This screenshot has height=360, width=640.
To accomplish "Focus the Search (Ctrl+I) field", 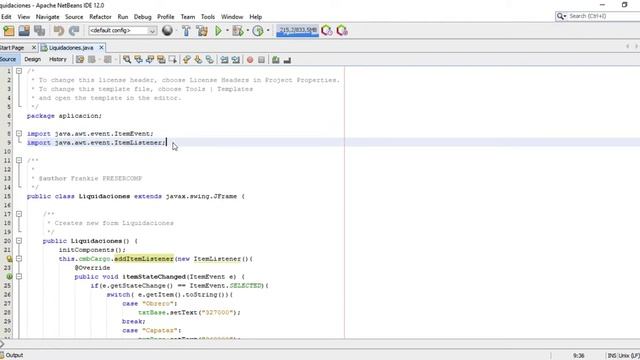I will tap(604, 16).
